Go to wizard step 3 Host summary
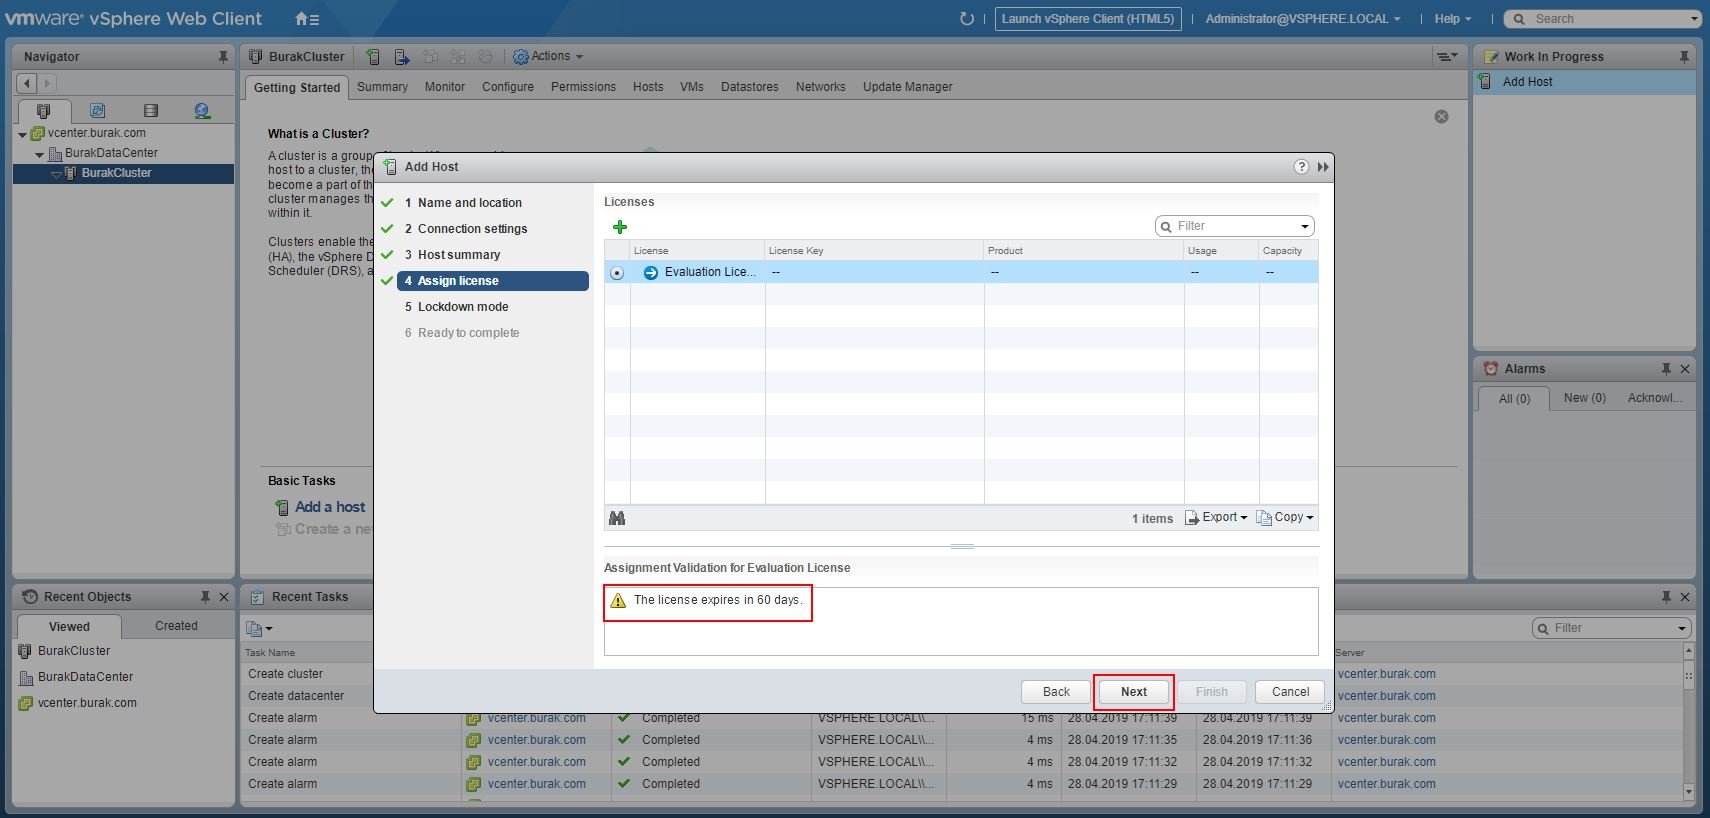 click(x=459, y=255)
